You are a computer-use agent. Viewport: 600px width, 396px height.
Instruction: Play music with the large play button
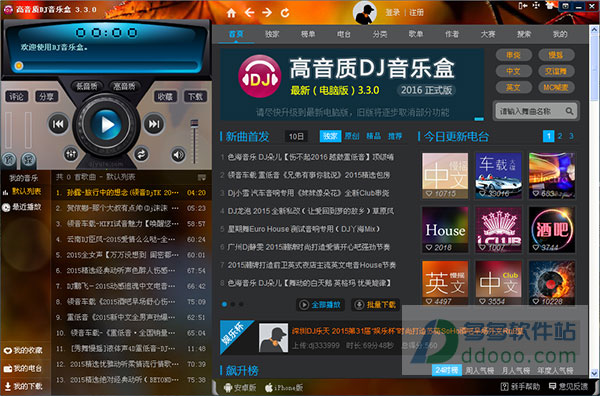pyautogui.click(x=107, y=124)
